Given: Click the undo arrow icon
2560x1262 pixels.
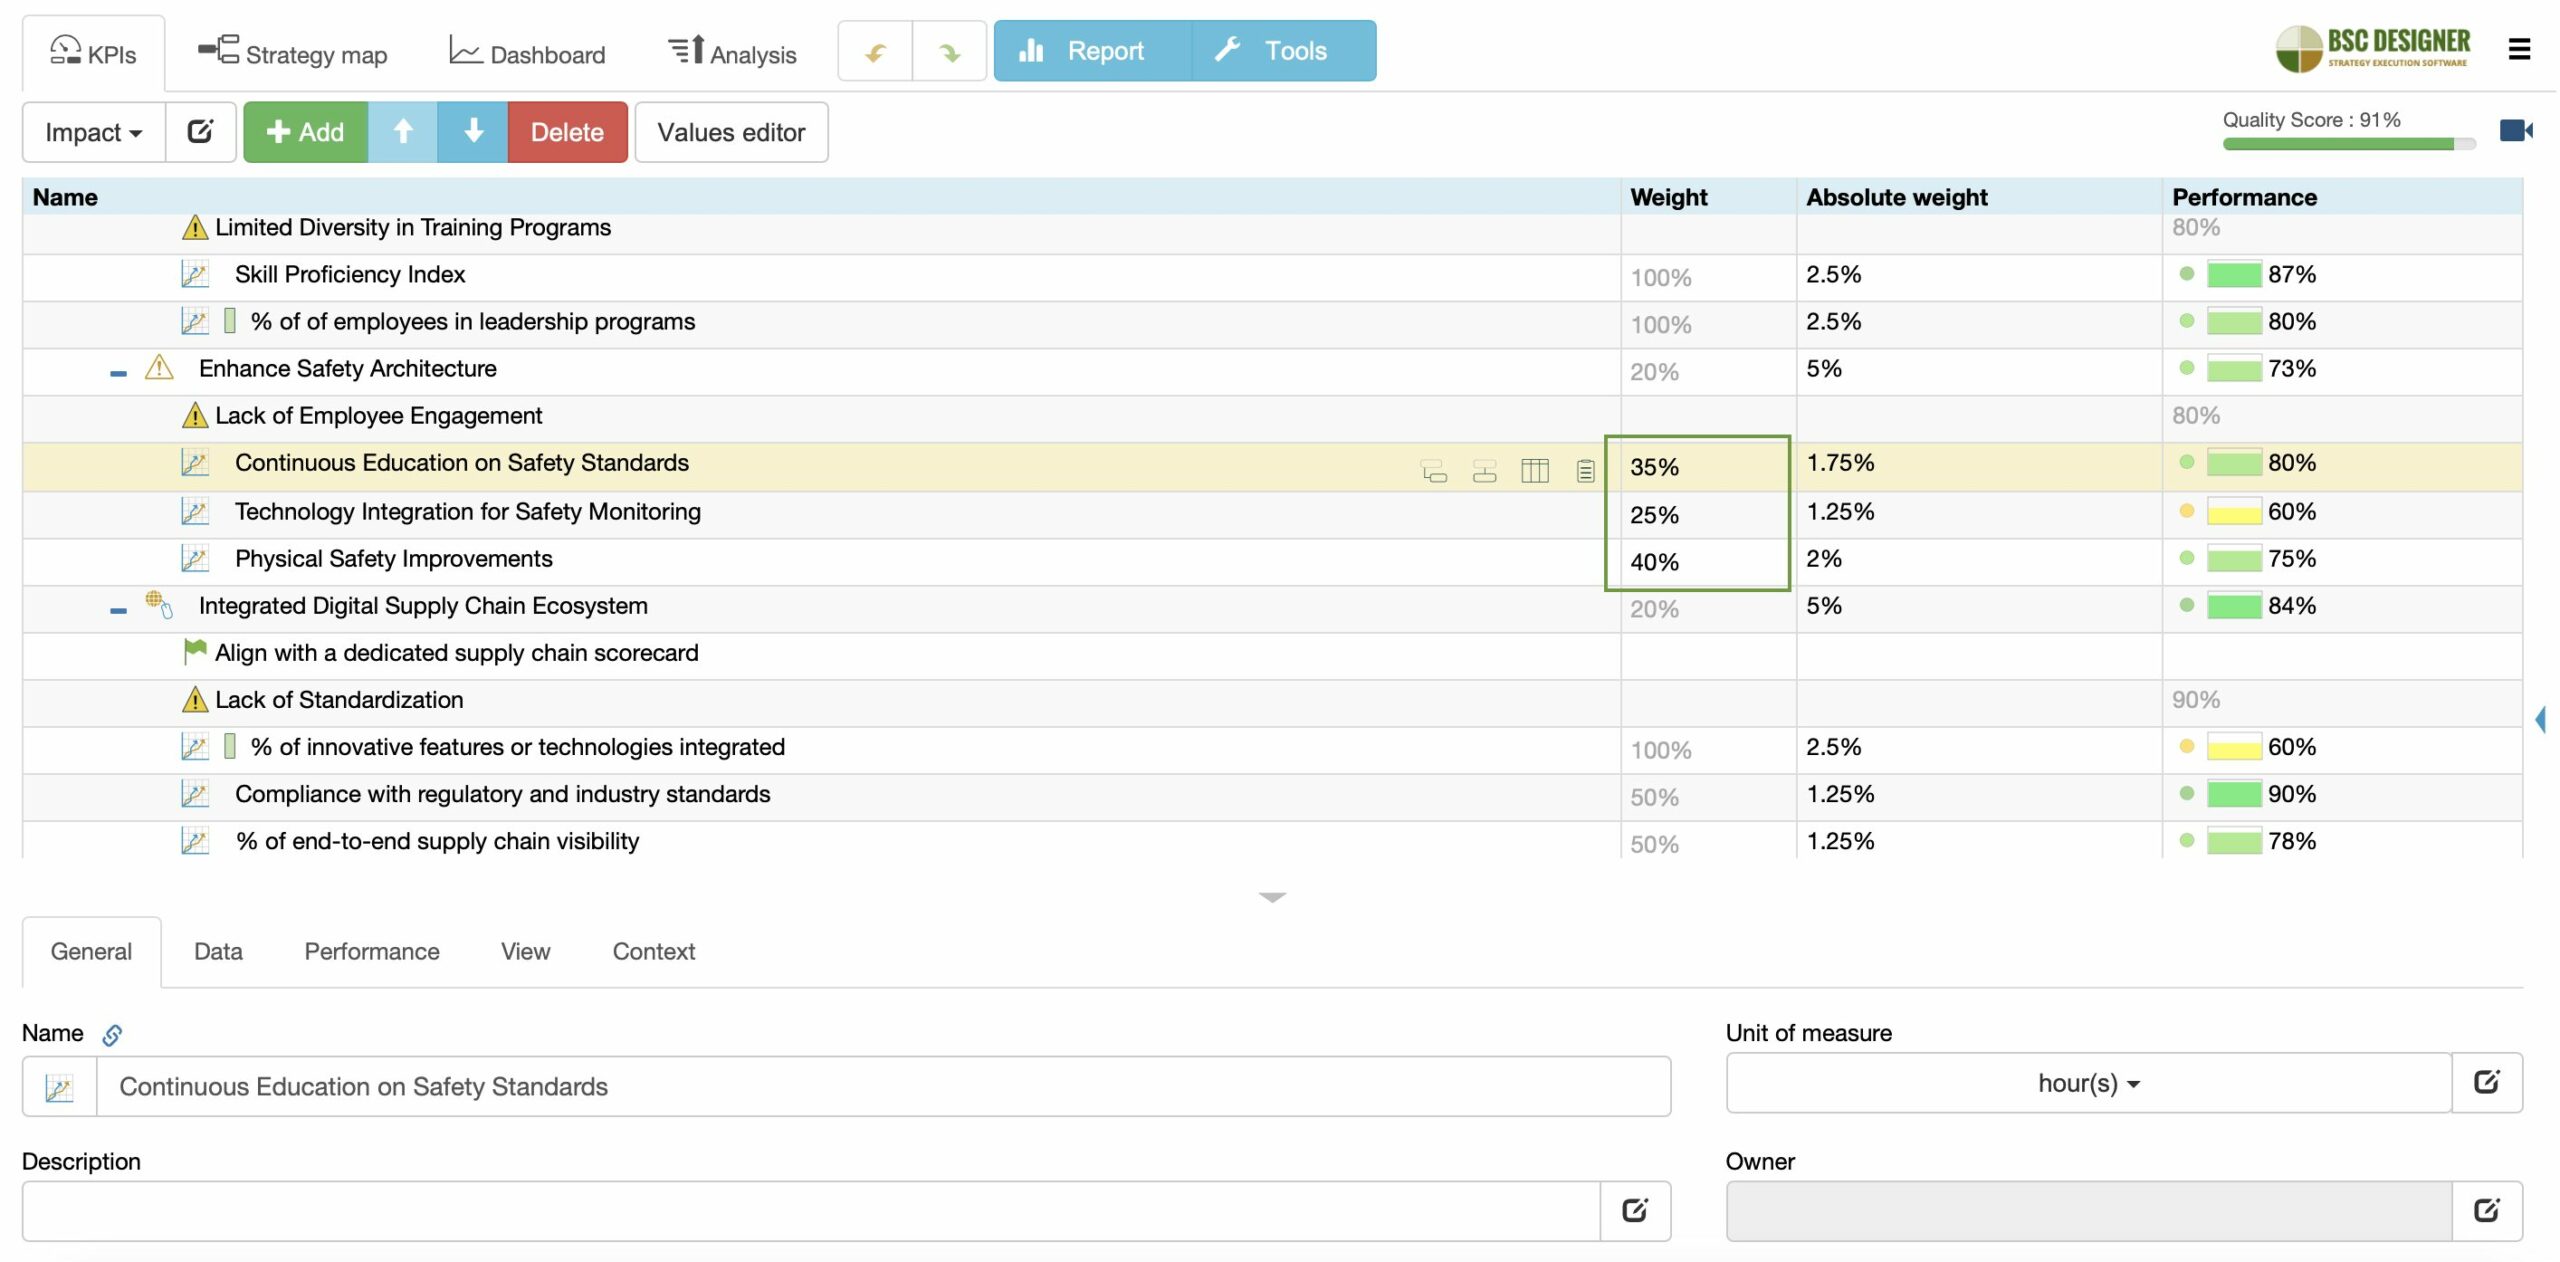Looking at the screenshot, I should [x=875, y=50].
